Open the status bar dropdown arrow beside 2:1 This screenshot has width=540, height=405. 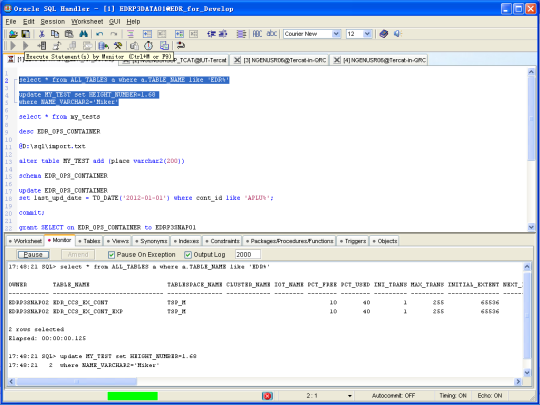pyautogui.click(x=350, y=396)
